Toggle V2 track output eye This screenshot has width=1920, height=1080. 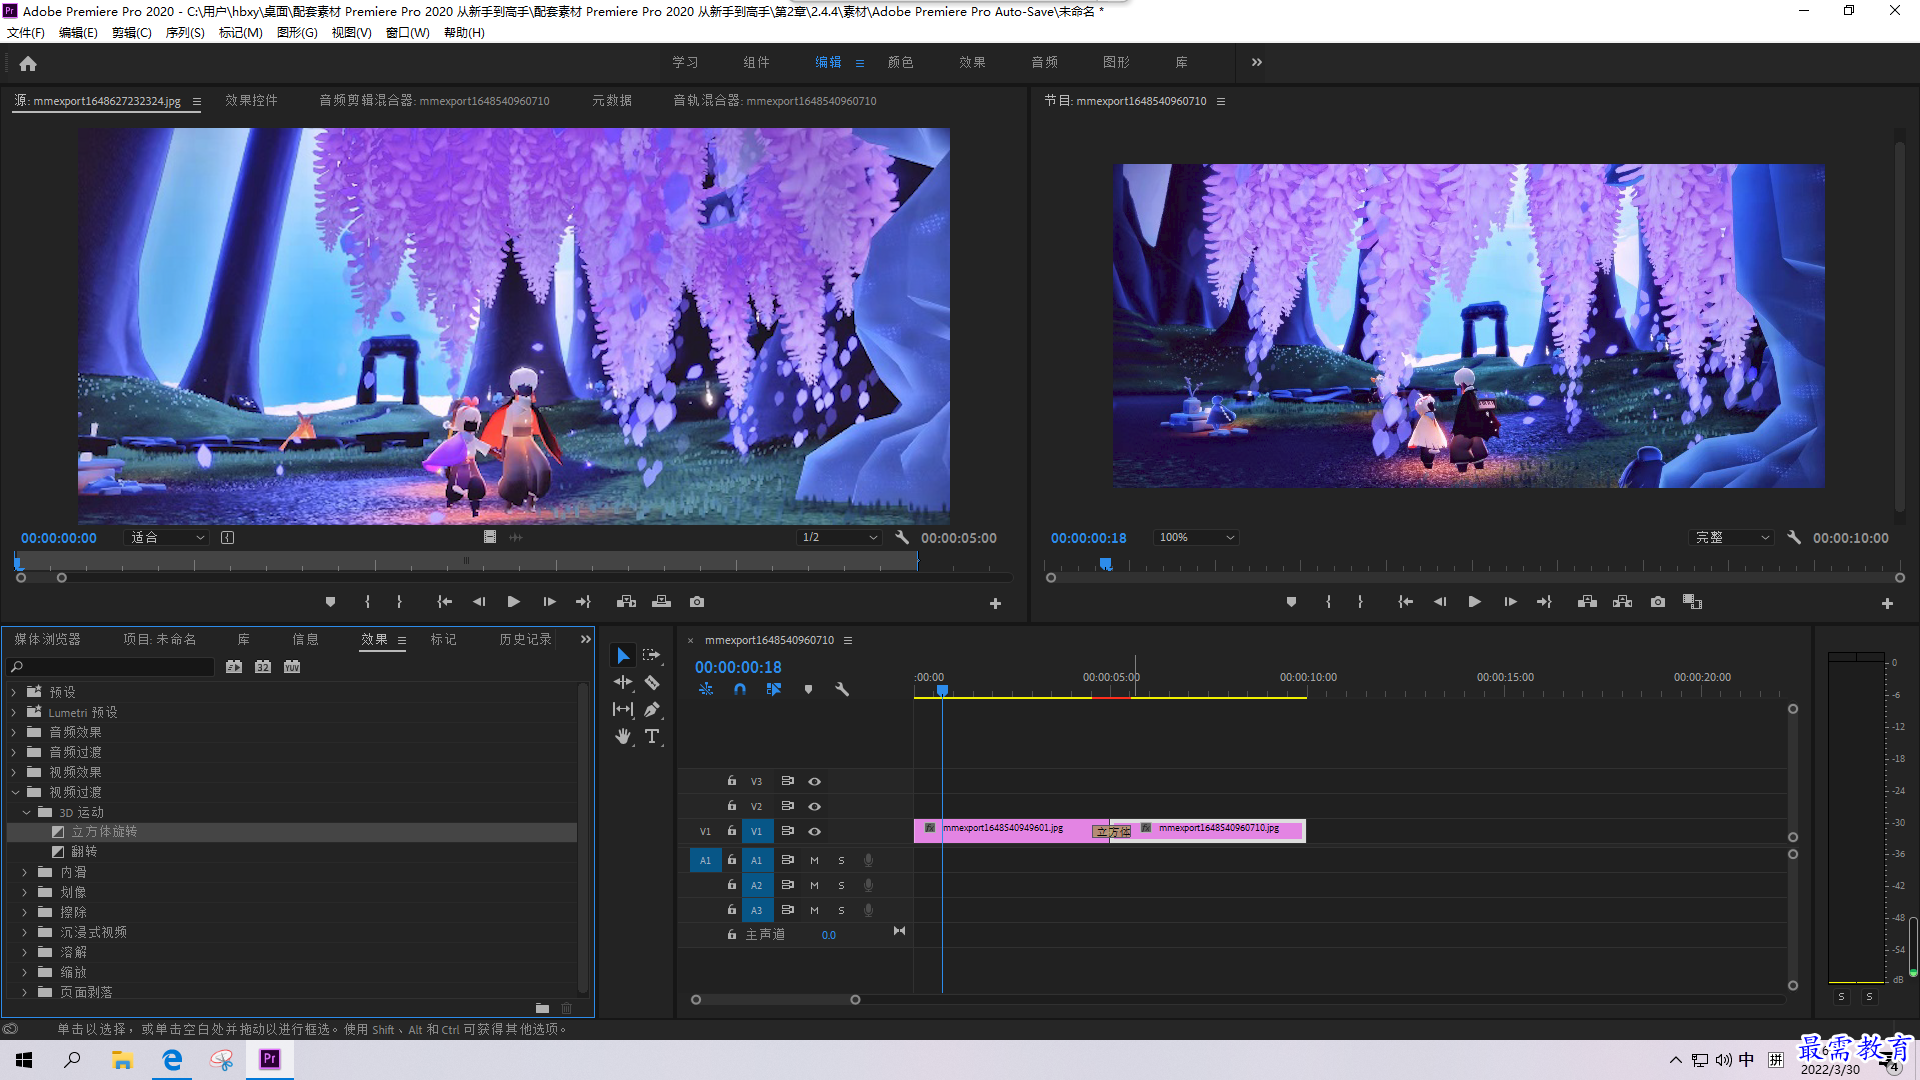[814, 806]
